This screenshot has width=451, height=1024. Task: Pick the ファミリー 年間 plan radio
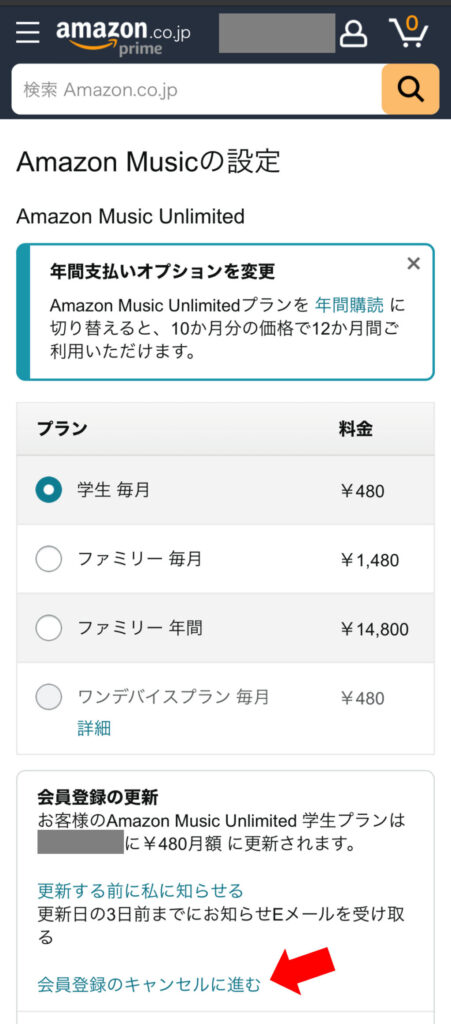48,628
